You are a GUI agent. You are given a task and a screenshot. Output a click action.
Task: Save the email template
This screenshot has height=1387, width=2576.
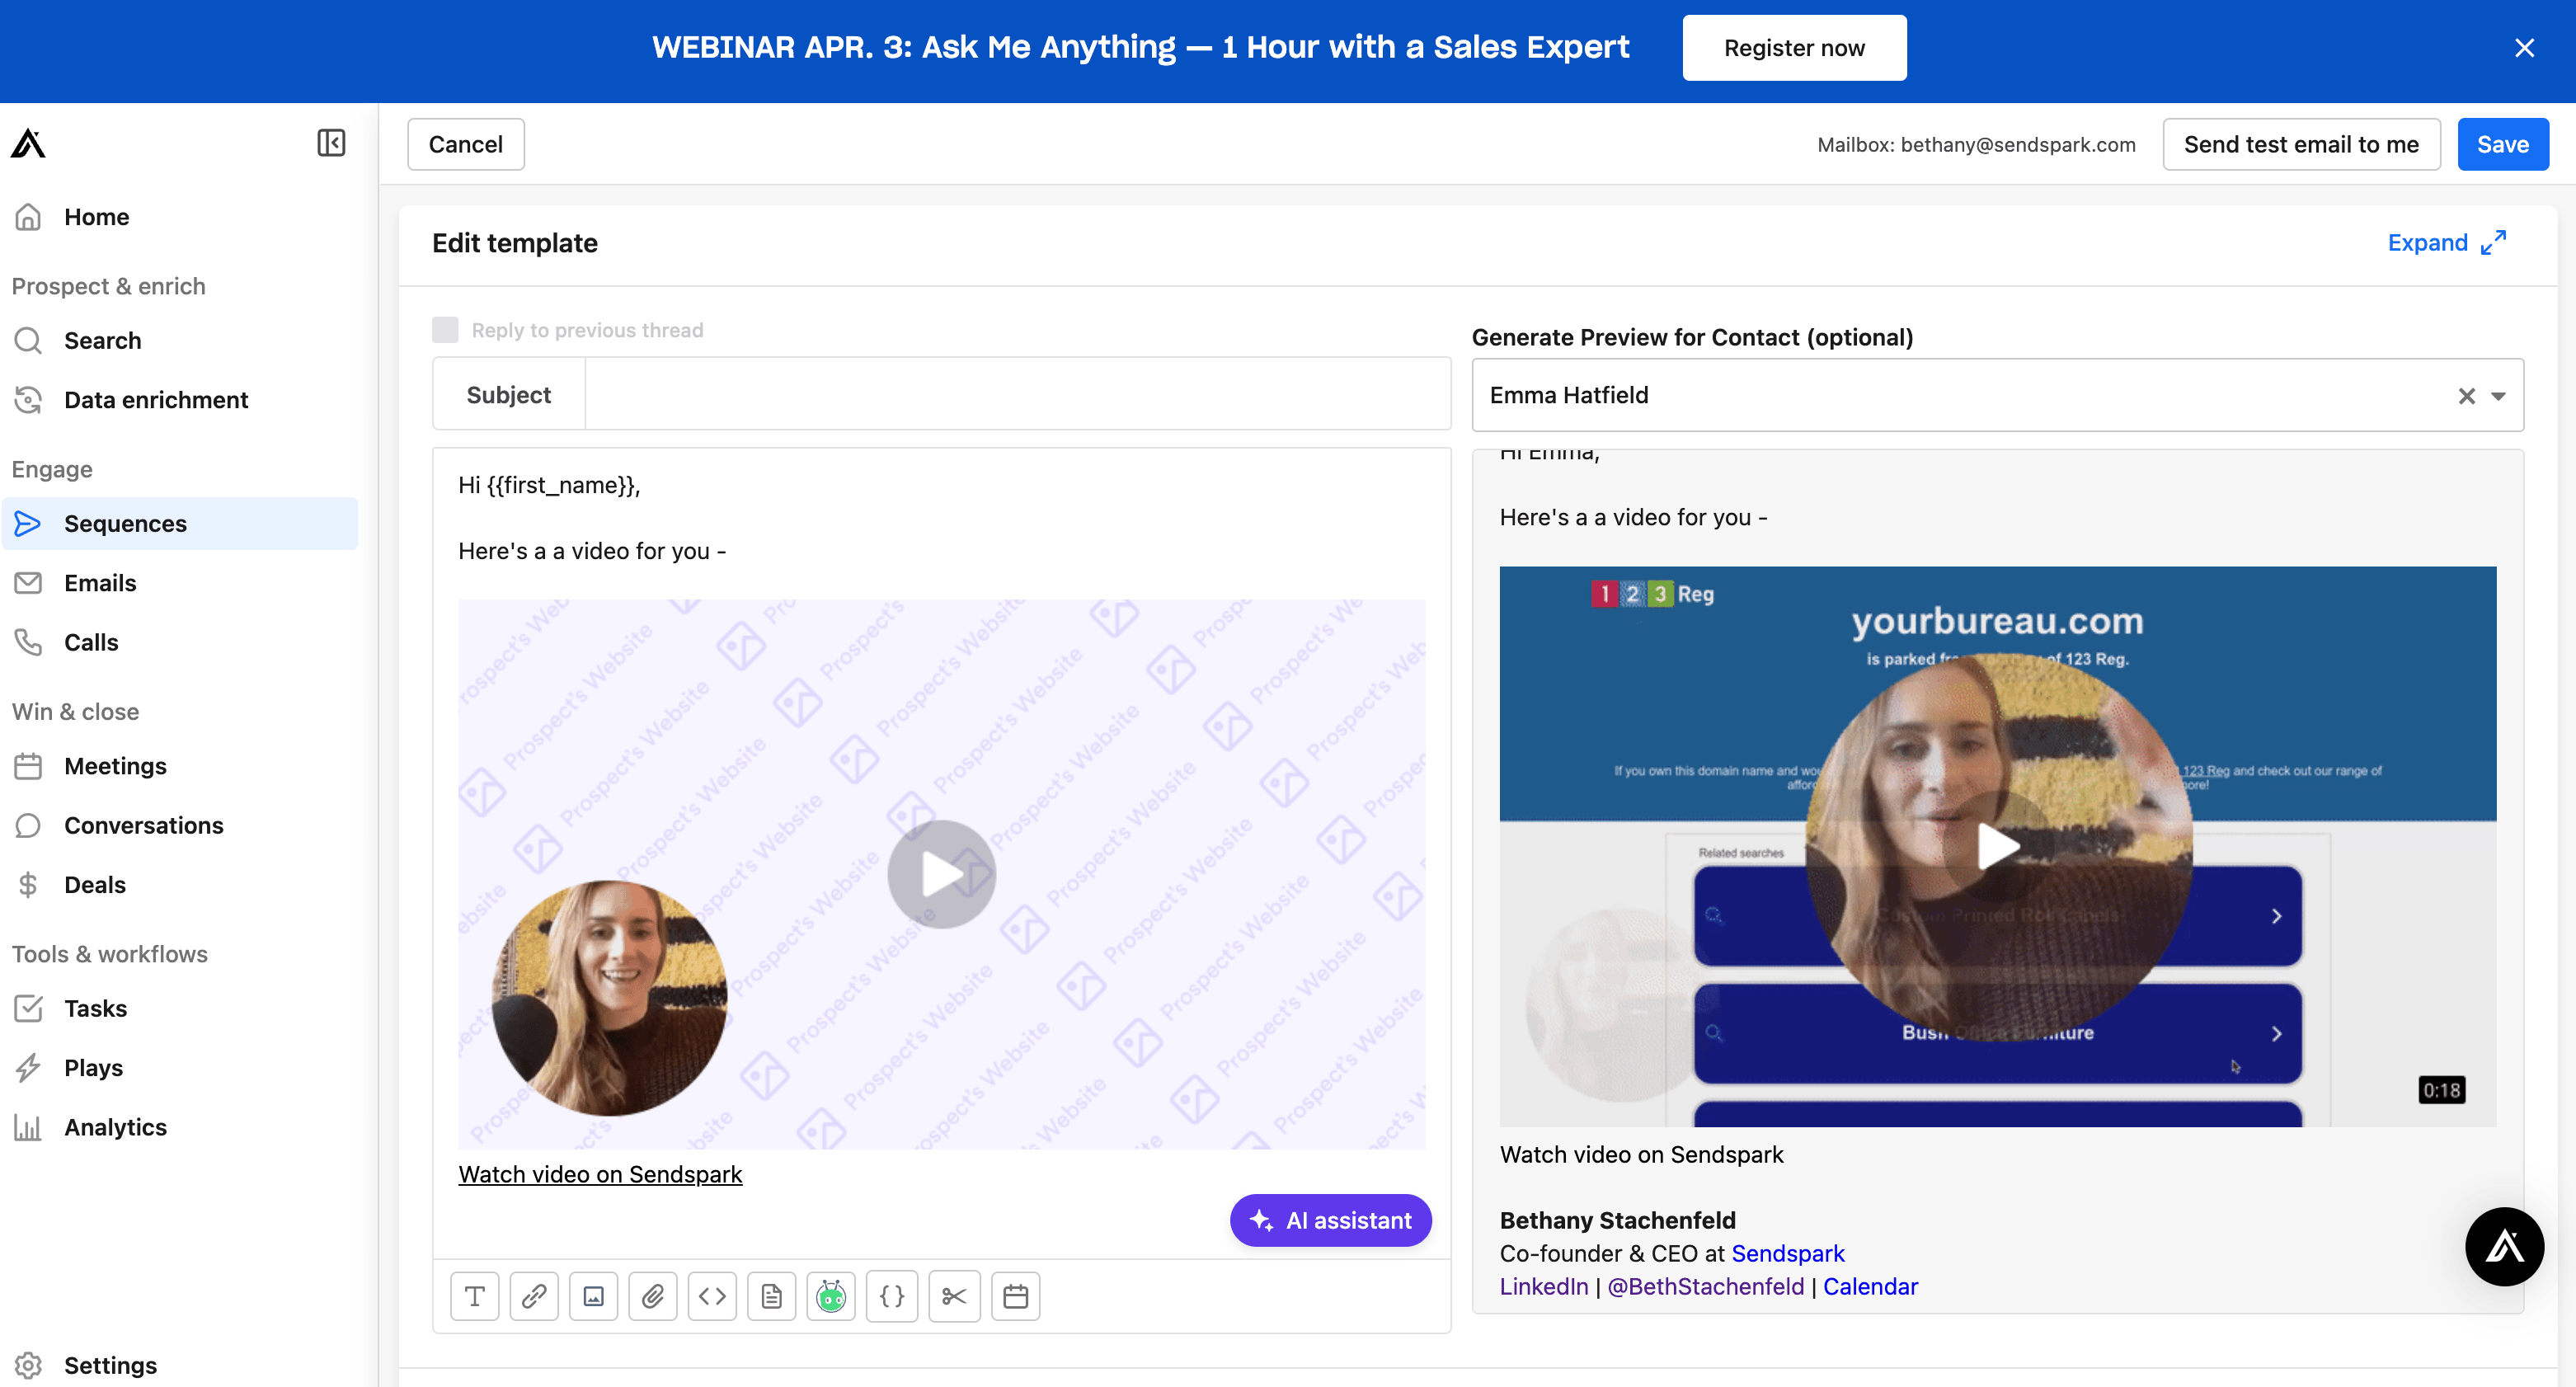(x=2502, y=144)
